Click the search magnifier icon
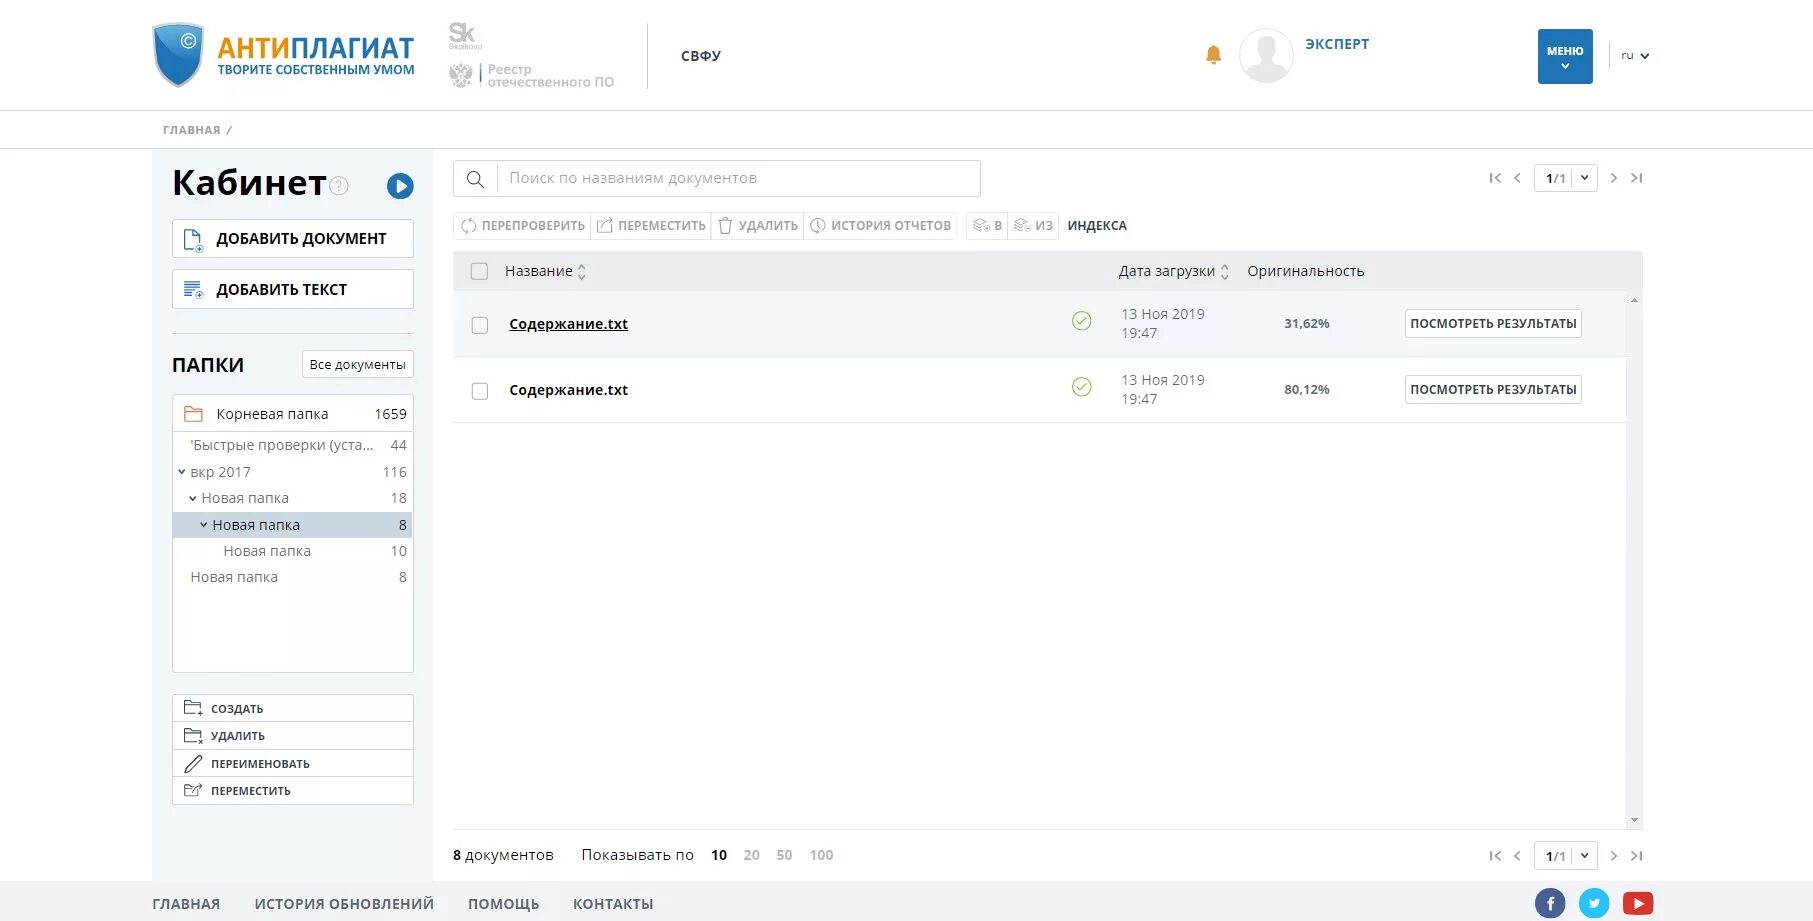 click(475, 179)
